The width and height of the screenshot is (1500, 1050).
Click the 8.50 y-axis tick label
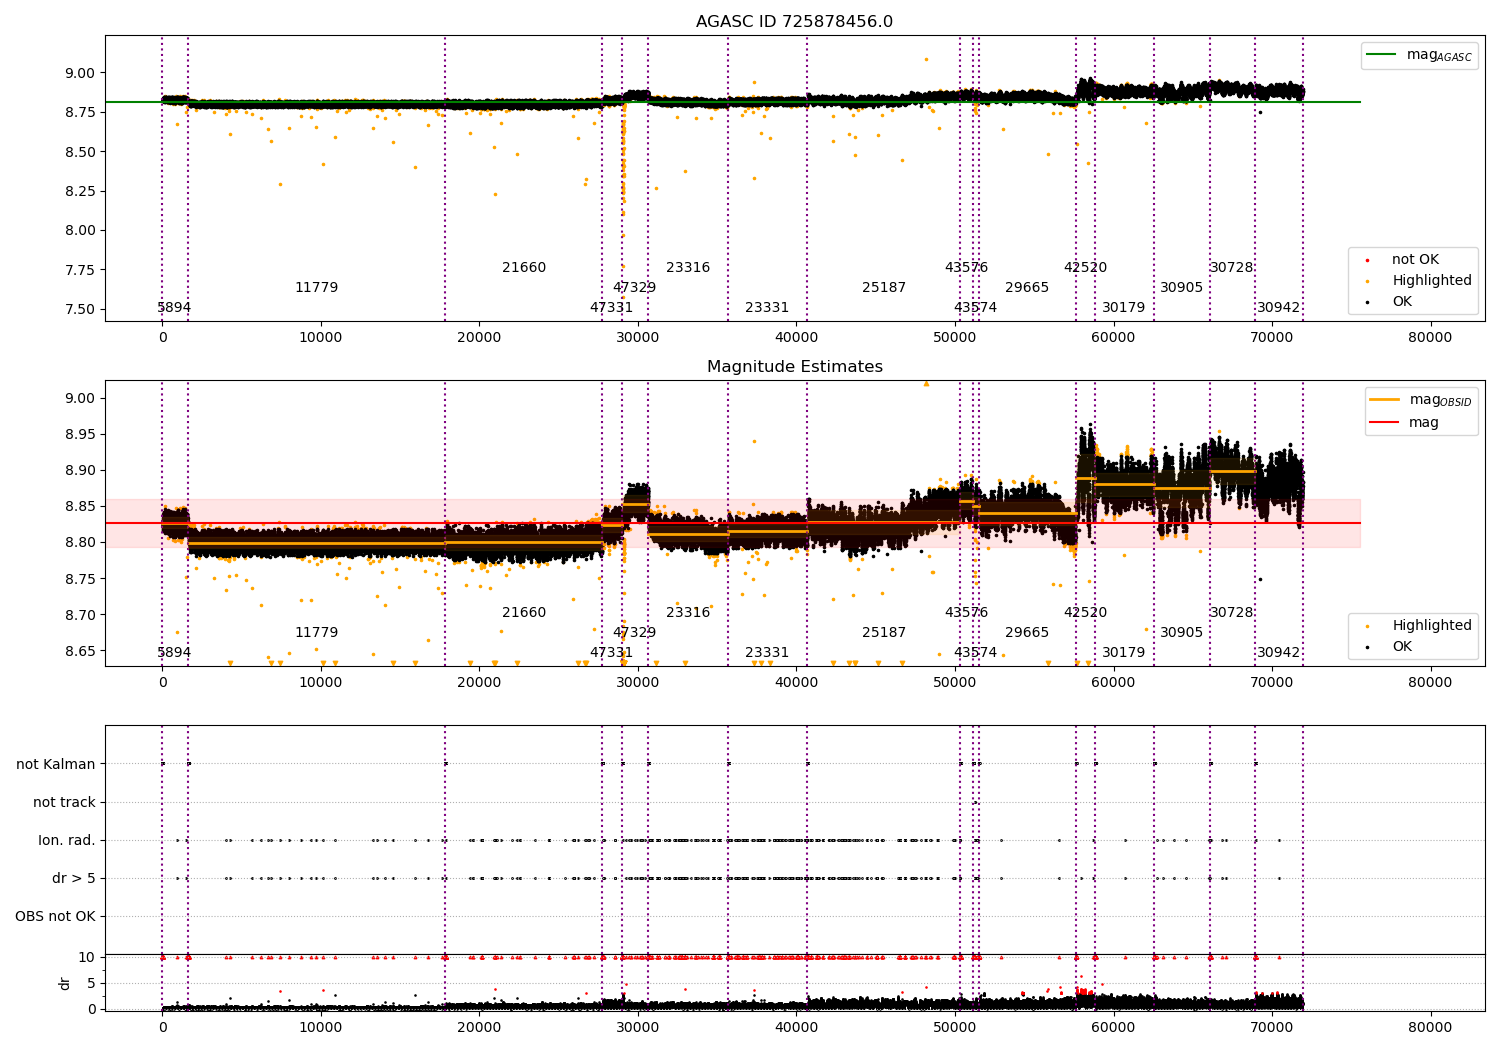(x=80, y=152)
